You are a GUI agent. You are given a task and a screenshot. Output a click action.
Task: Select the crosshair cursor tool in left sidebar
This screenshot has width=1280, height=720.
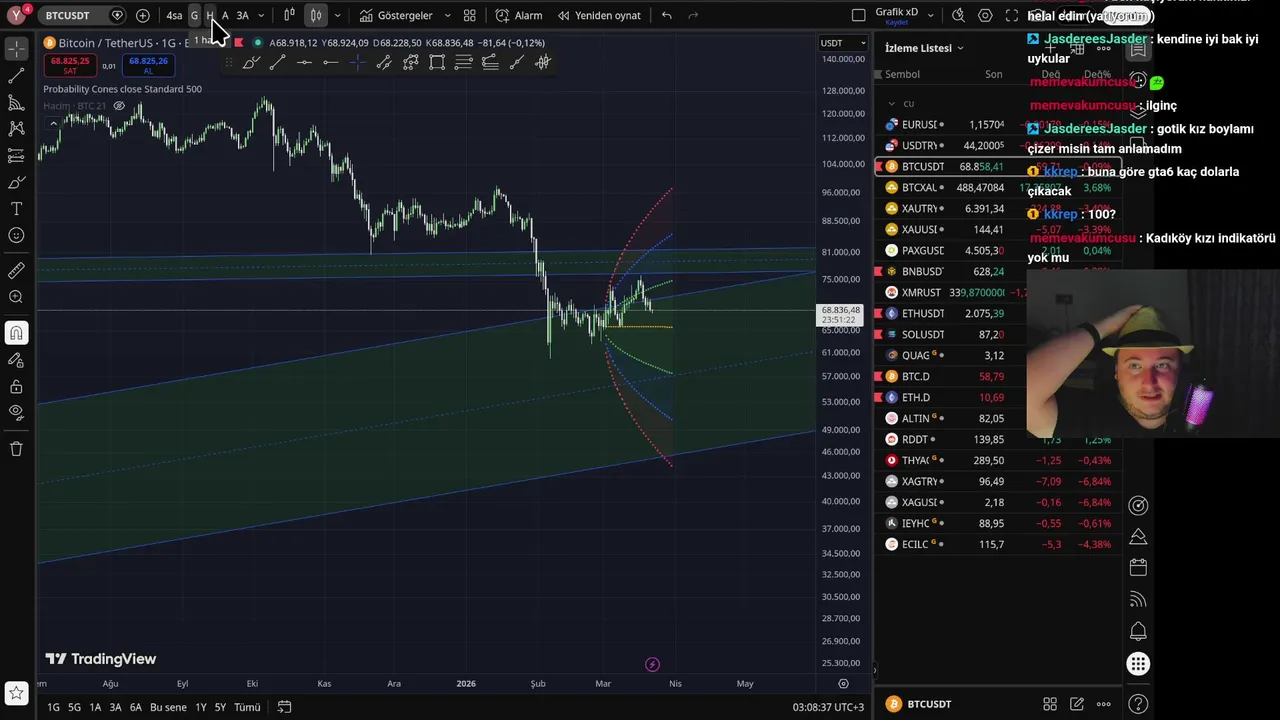[x=16, y=48]
